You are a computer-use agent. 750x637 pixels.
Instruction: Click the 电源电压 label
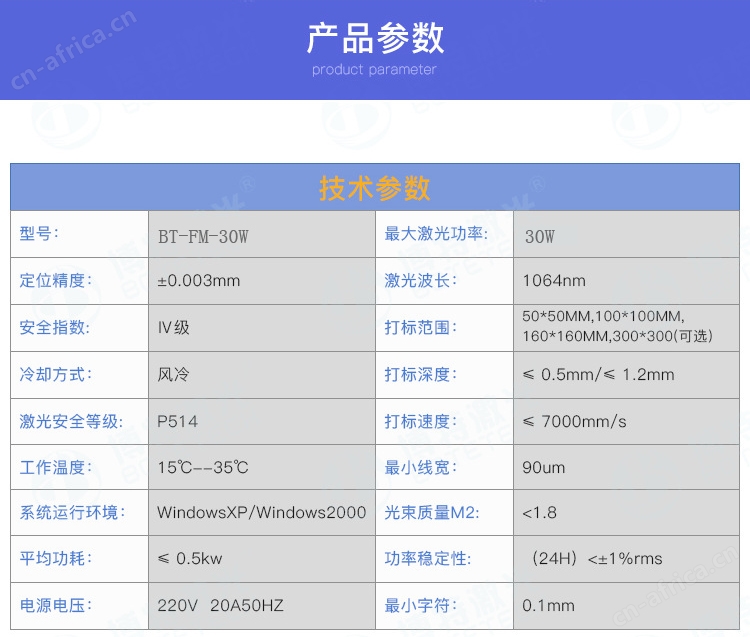pos(55,605)
